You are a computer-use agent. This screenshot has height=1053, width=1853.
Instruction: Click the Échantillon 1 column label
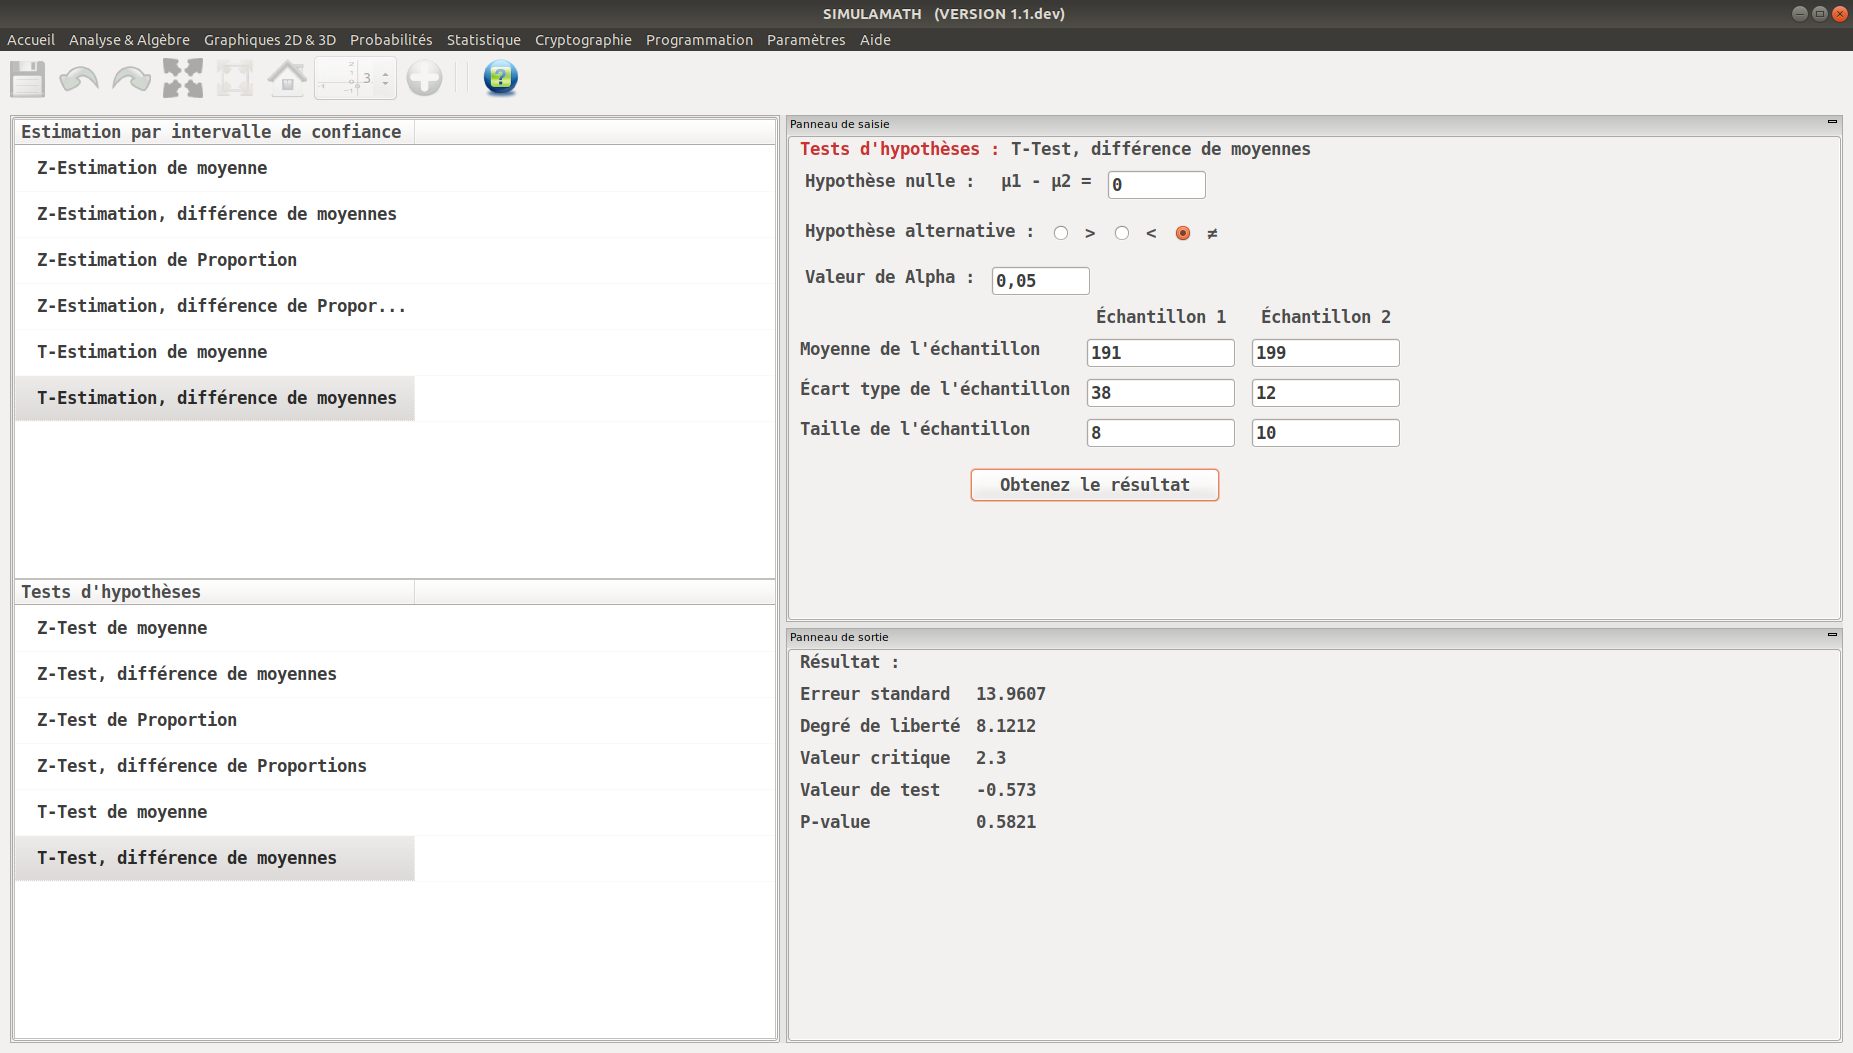point(1160,317)
